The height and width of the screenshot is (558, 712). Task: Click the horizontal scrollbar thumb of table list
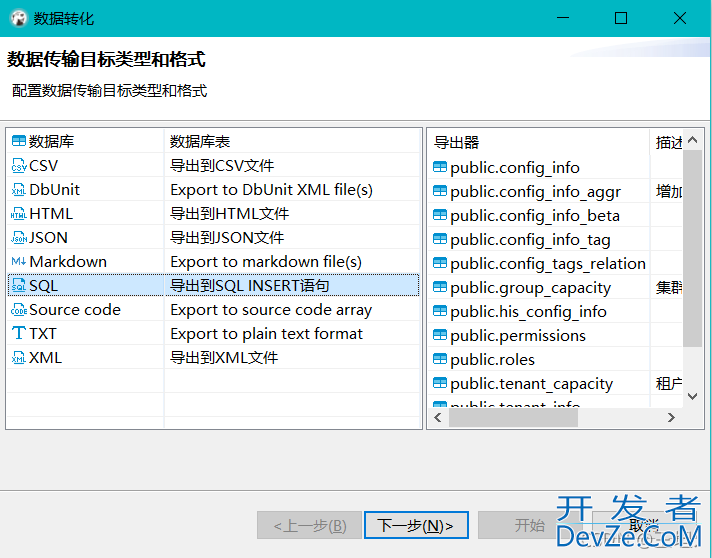tap(513, 417)
